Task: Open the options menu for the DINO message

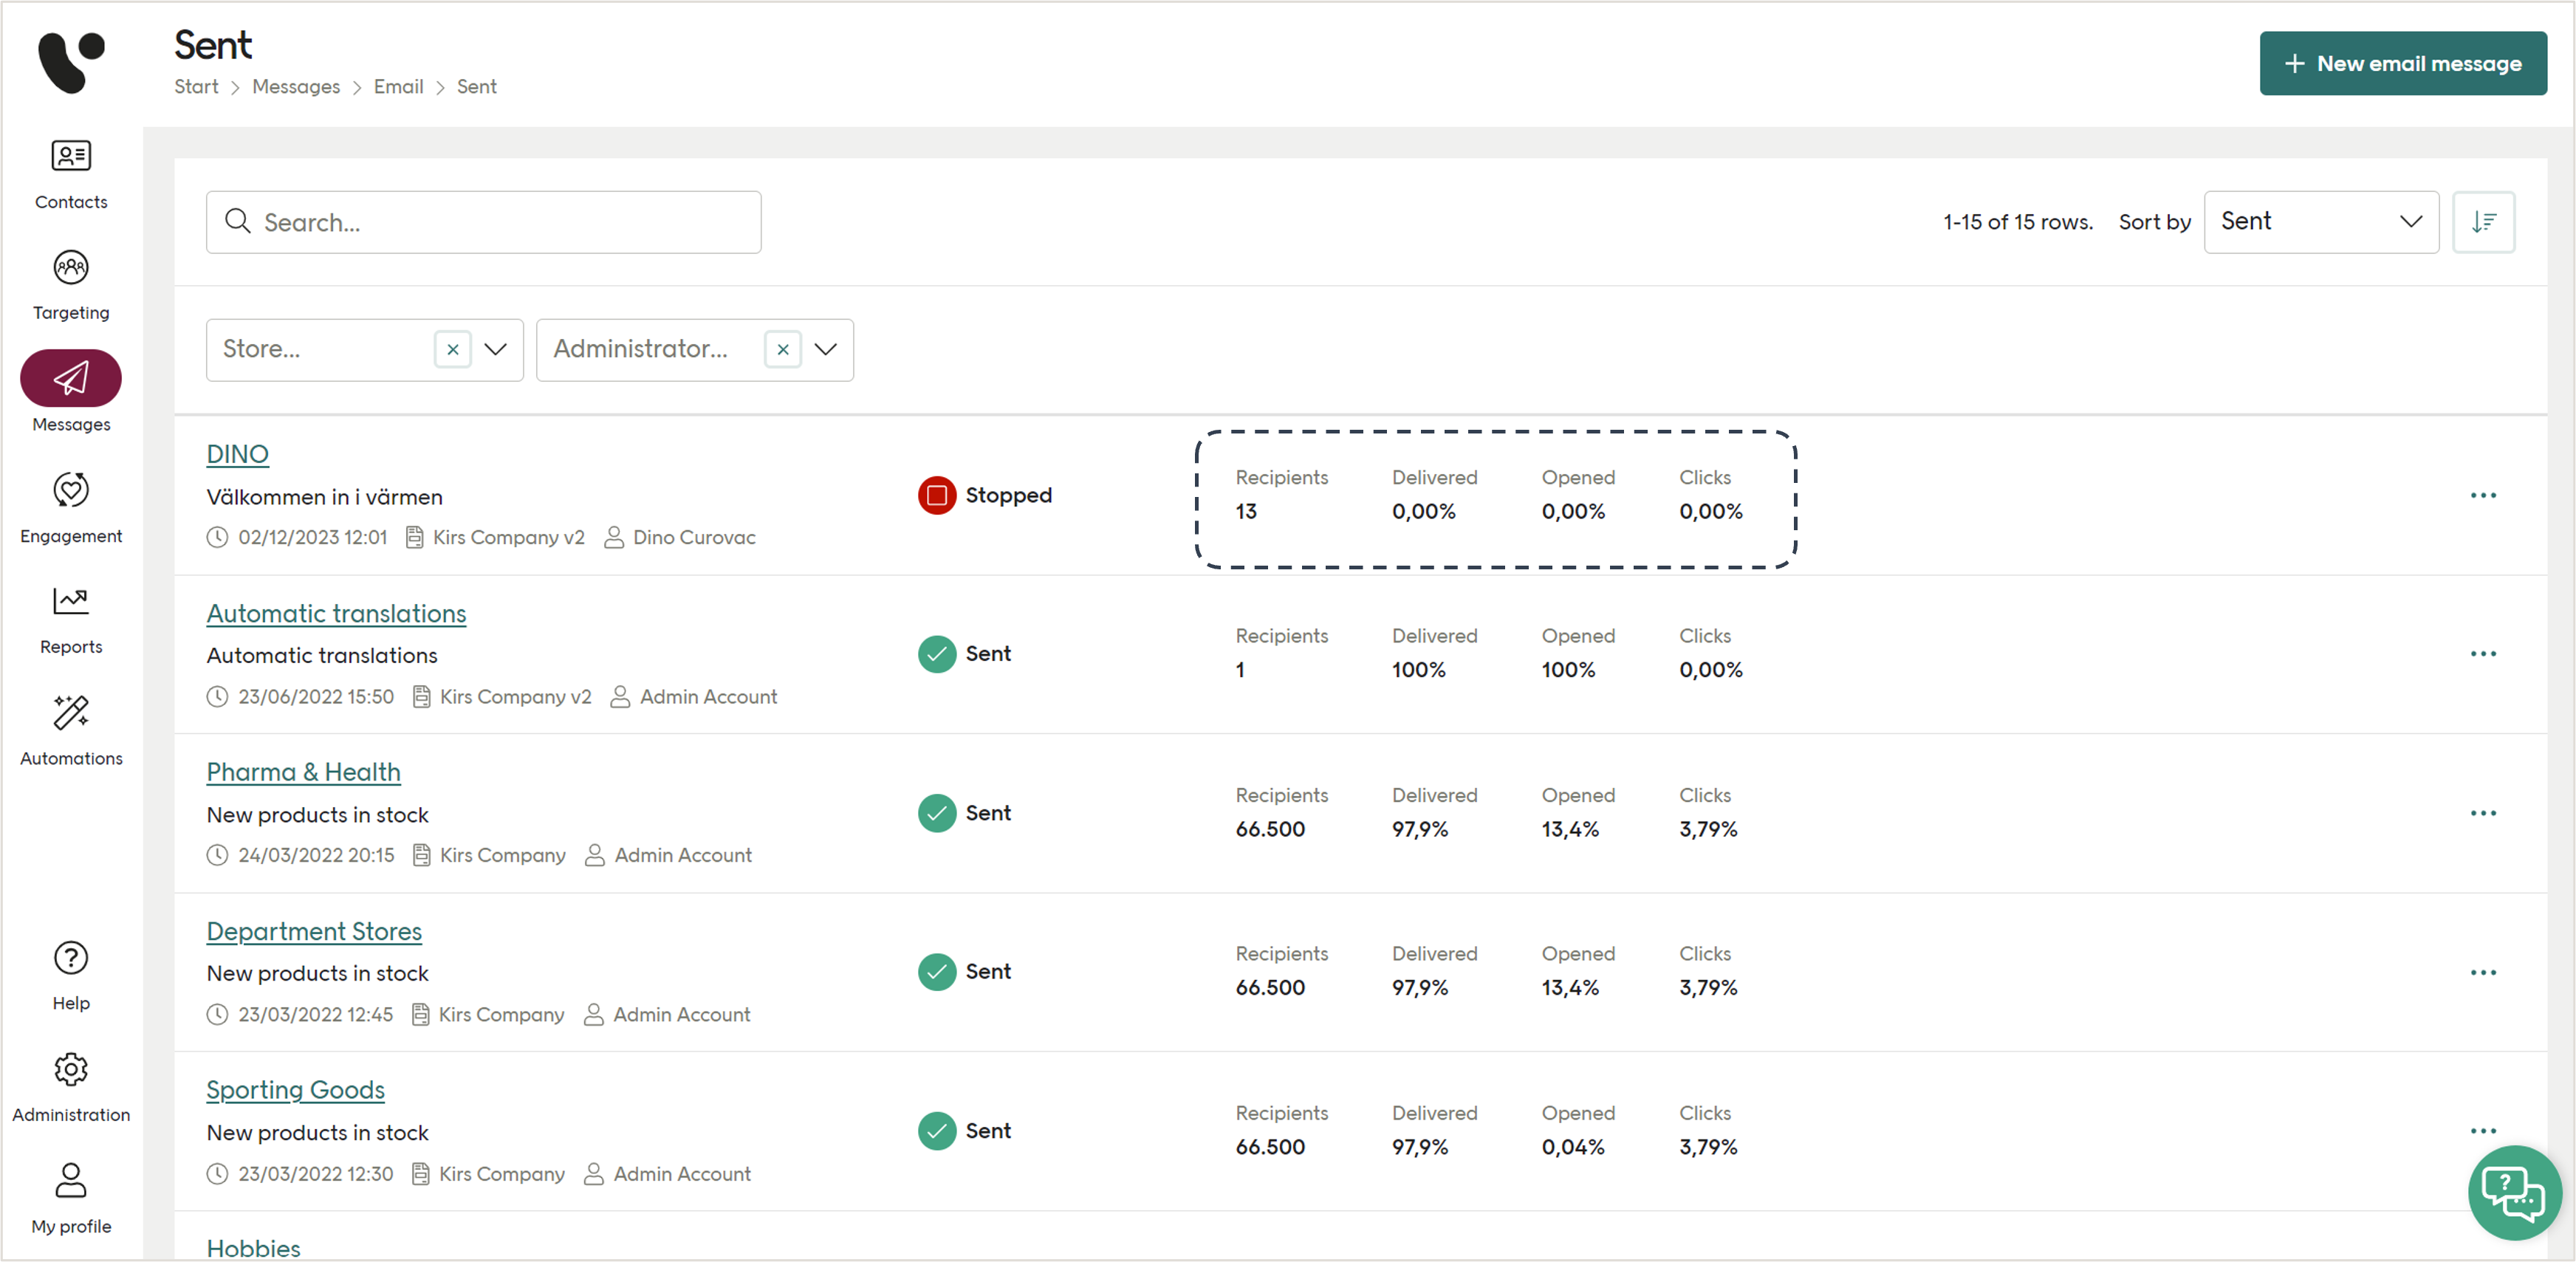Action: pyautogui.click(x=2484, y=495)
